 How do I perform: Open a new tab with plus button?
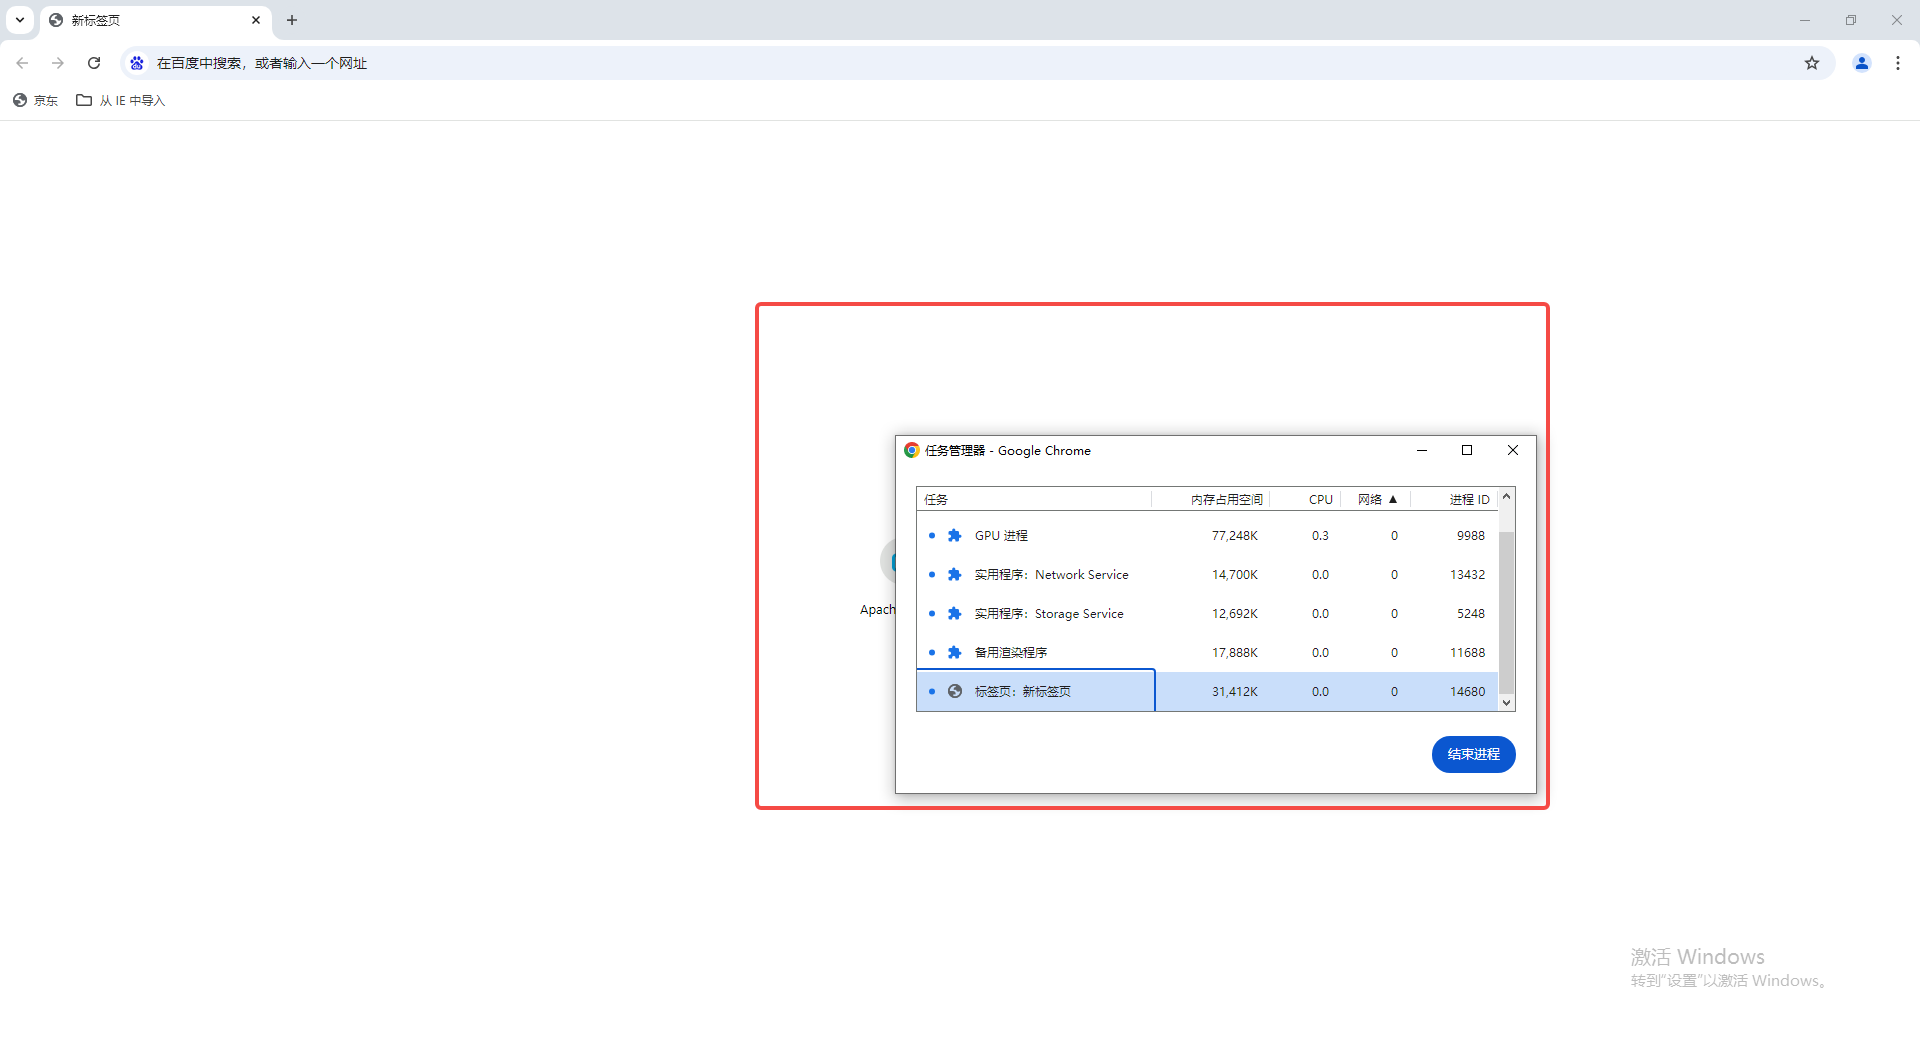(292, 20)
